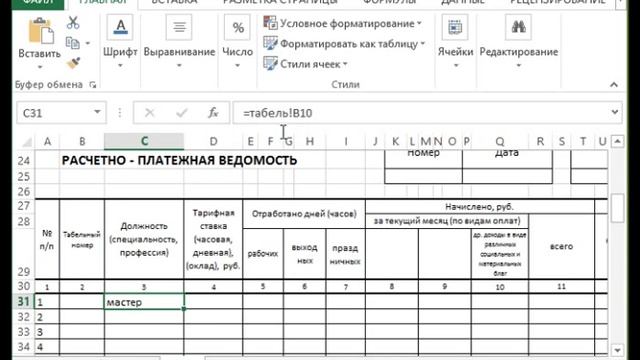The height and width of the screenshot is (360, 640).
Task: Open the Ячейки cells group icon
Action: click(x=455, y=27)
